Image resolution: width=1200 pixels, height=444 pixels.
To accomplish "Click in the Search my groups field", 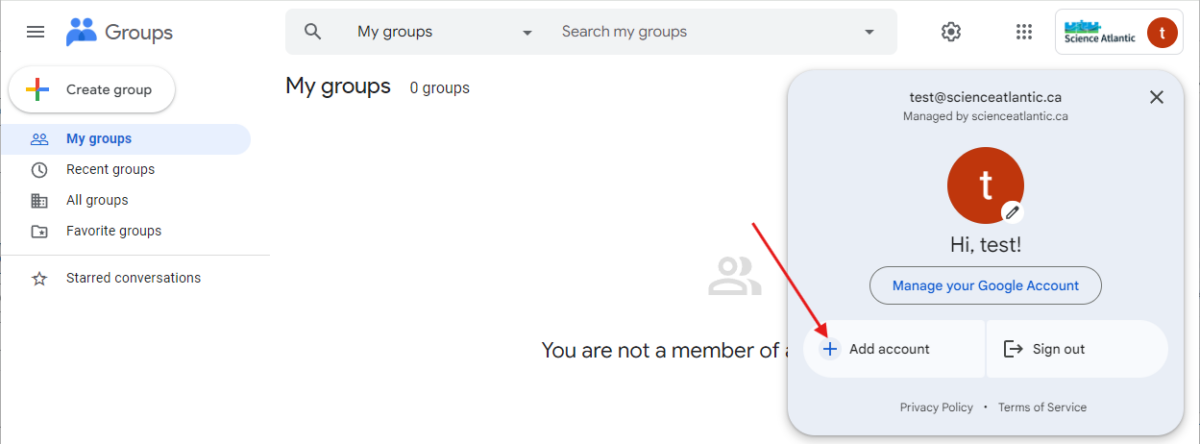I will (700, 32).
